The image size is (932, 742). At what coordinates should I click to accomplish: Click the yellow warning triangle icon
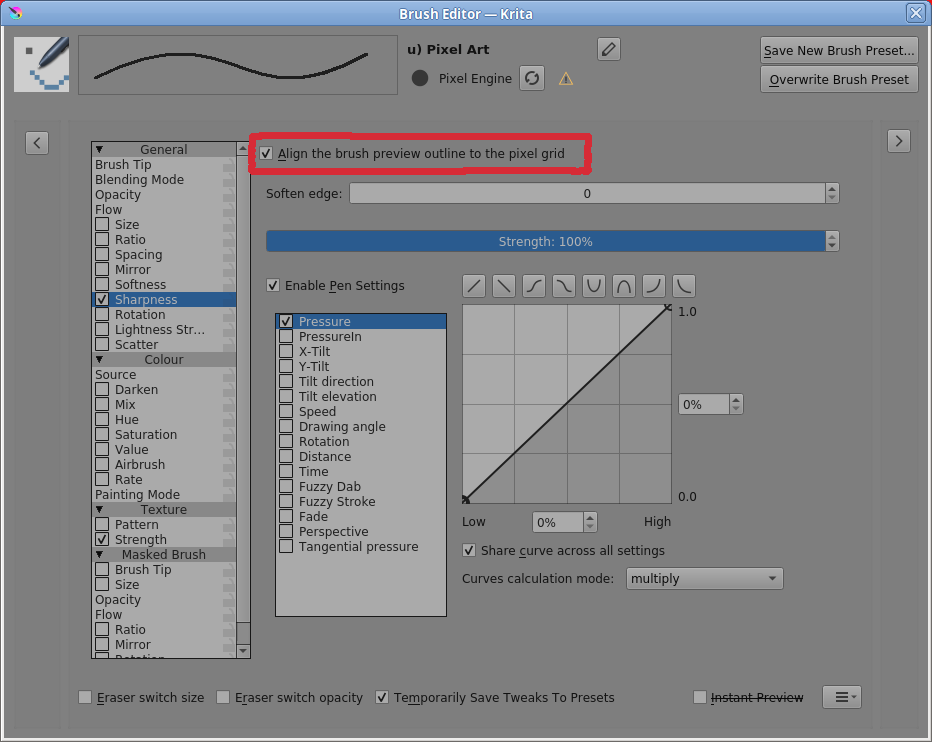click(566, 78)
